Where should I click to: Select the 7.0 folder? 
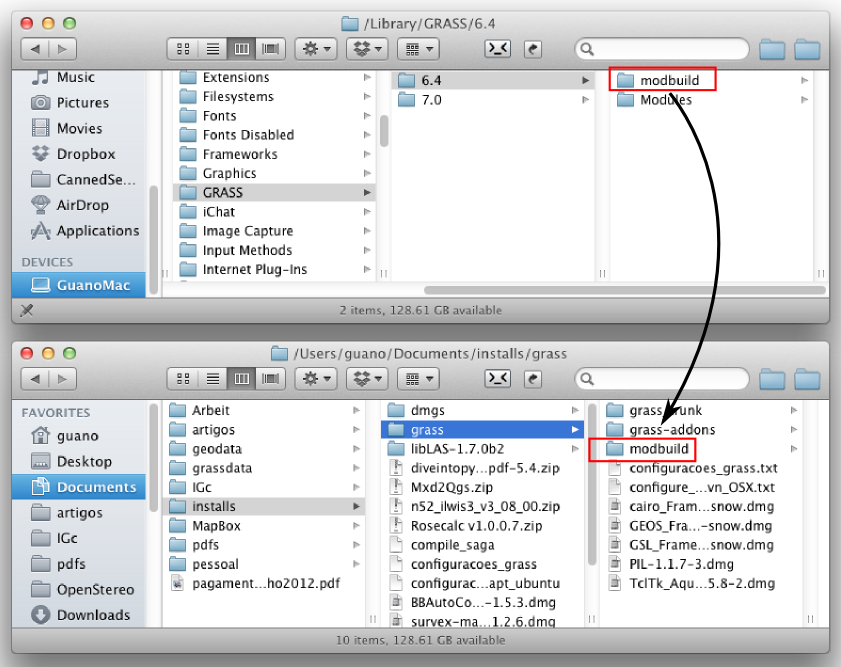pos(493,100)
